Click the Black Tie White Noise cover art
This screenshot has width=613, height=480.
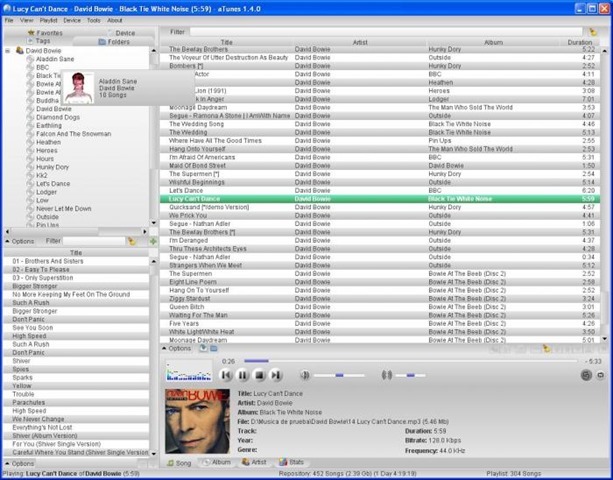(197, 421)
